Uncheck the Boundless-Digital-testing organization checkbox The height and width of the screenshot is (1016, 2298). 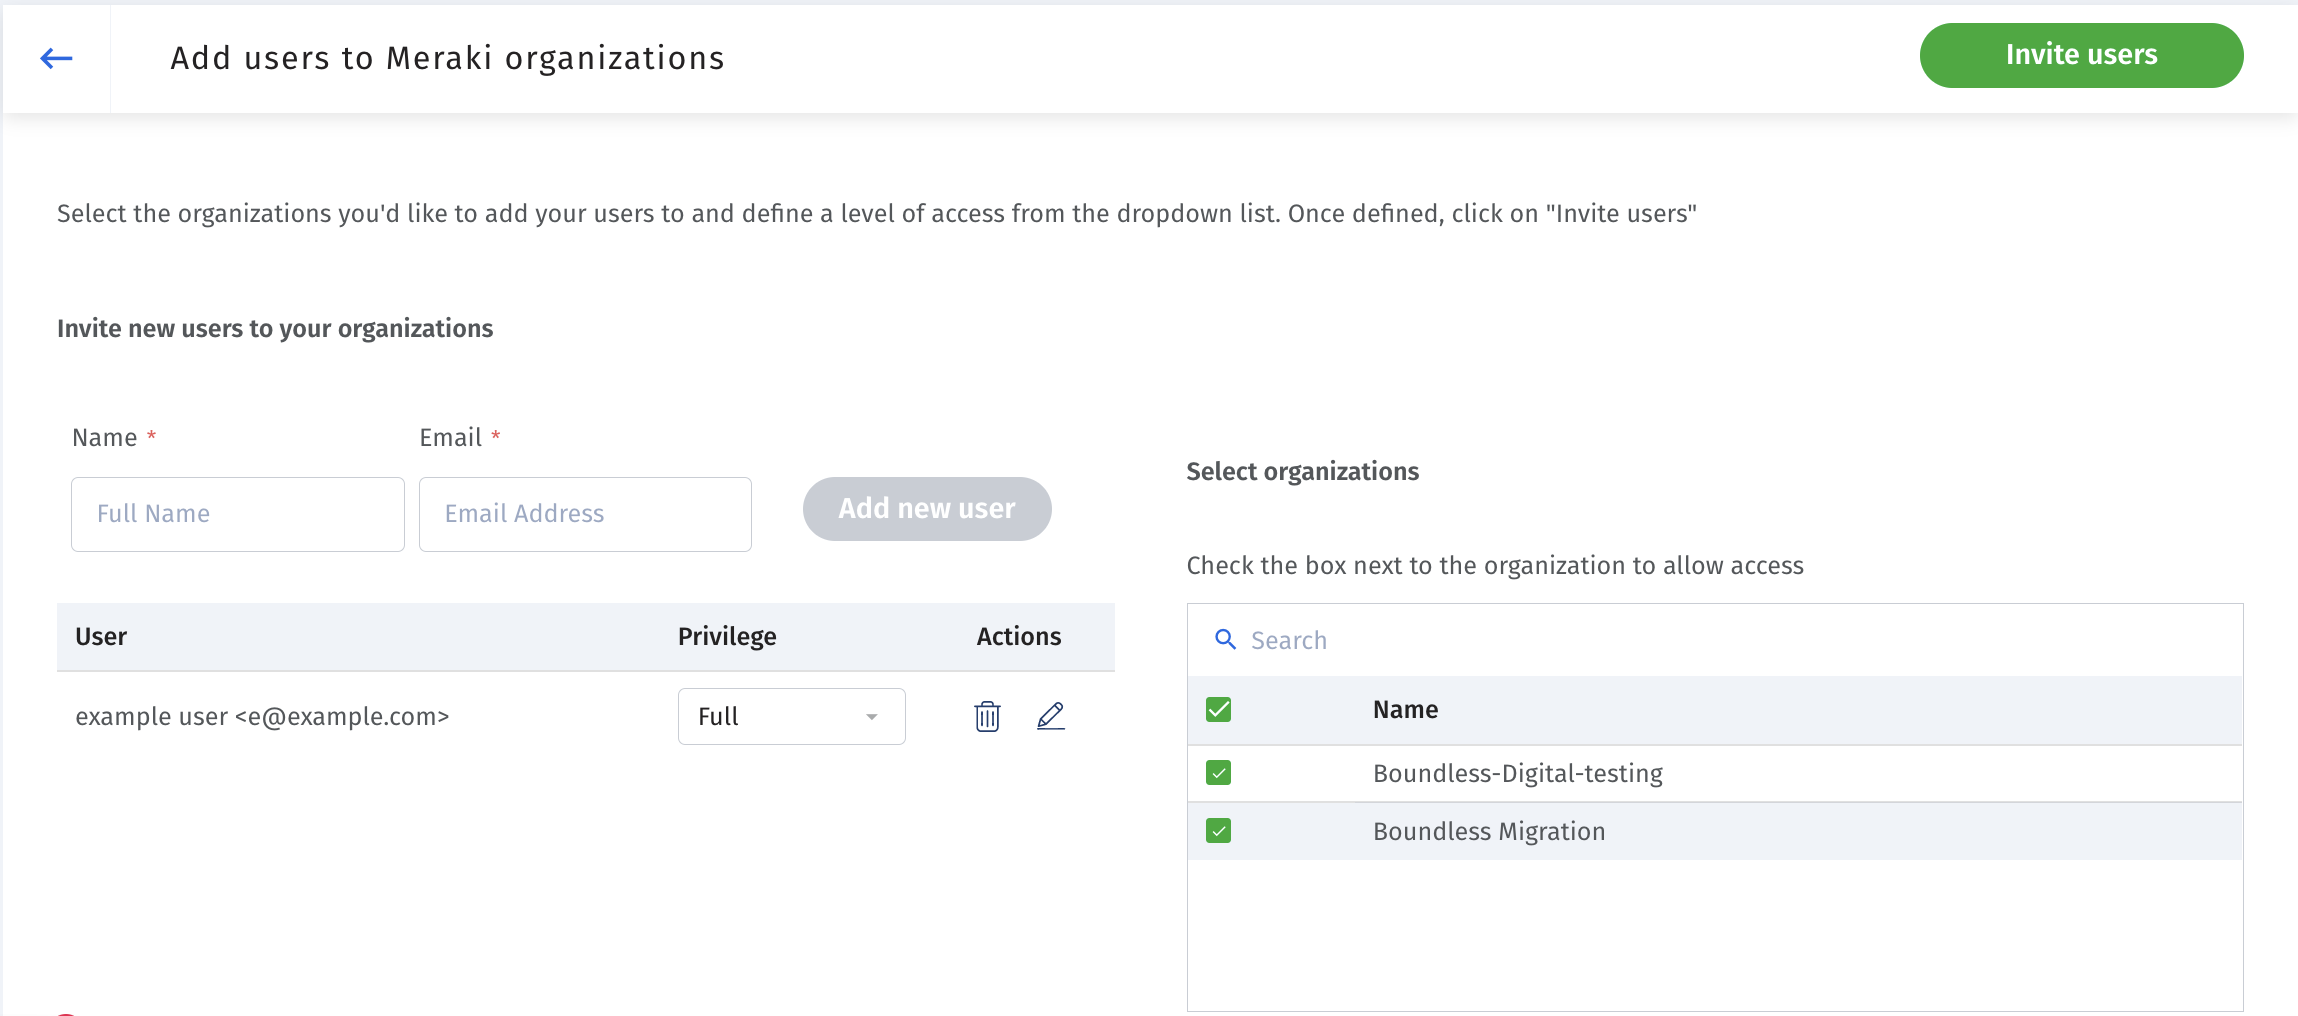pos(1218,772)
